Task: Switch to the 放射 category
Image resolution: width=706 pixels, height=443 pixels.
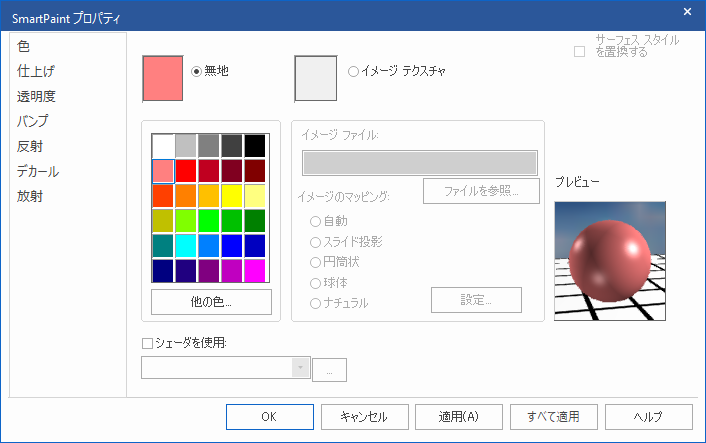Action: tap(30, 196)
